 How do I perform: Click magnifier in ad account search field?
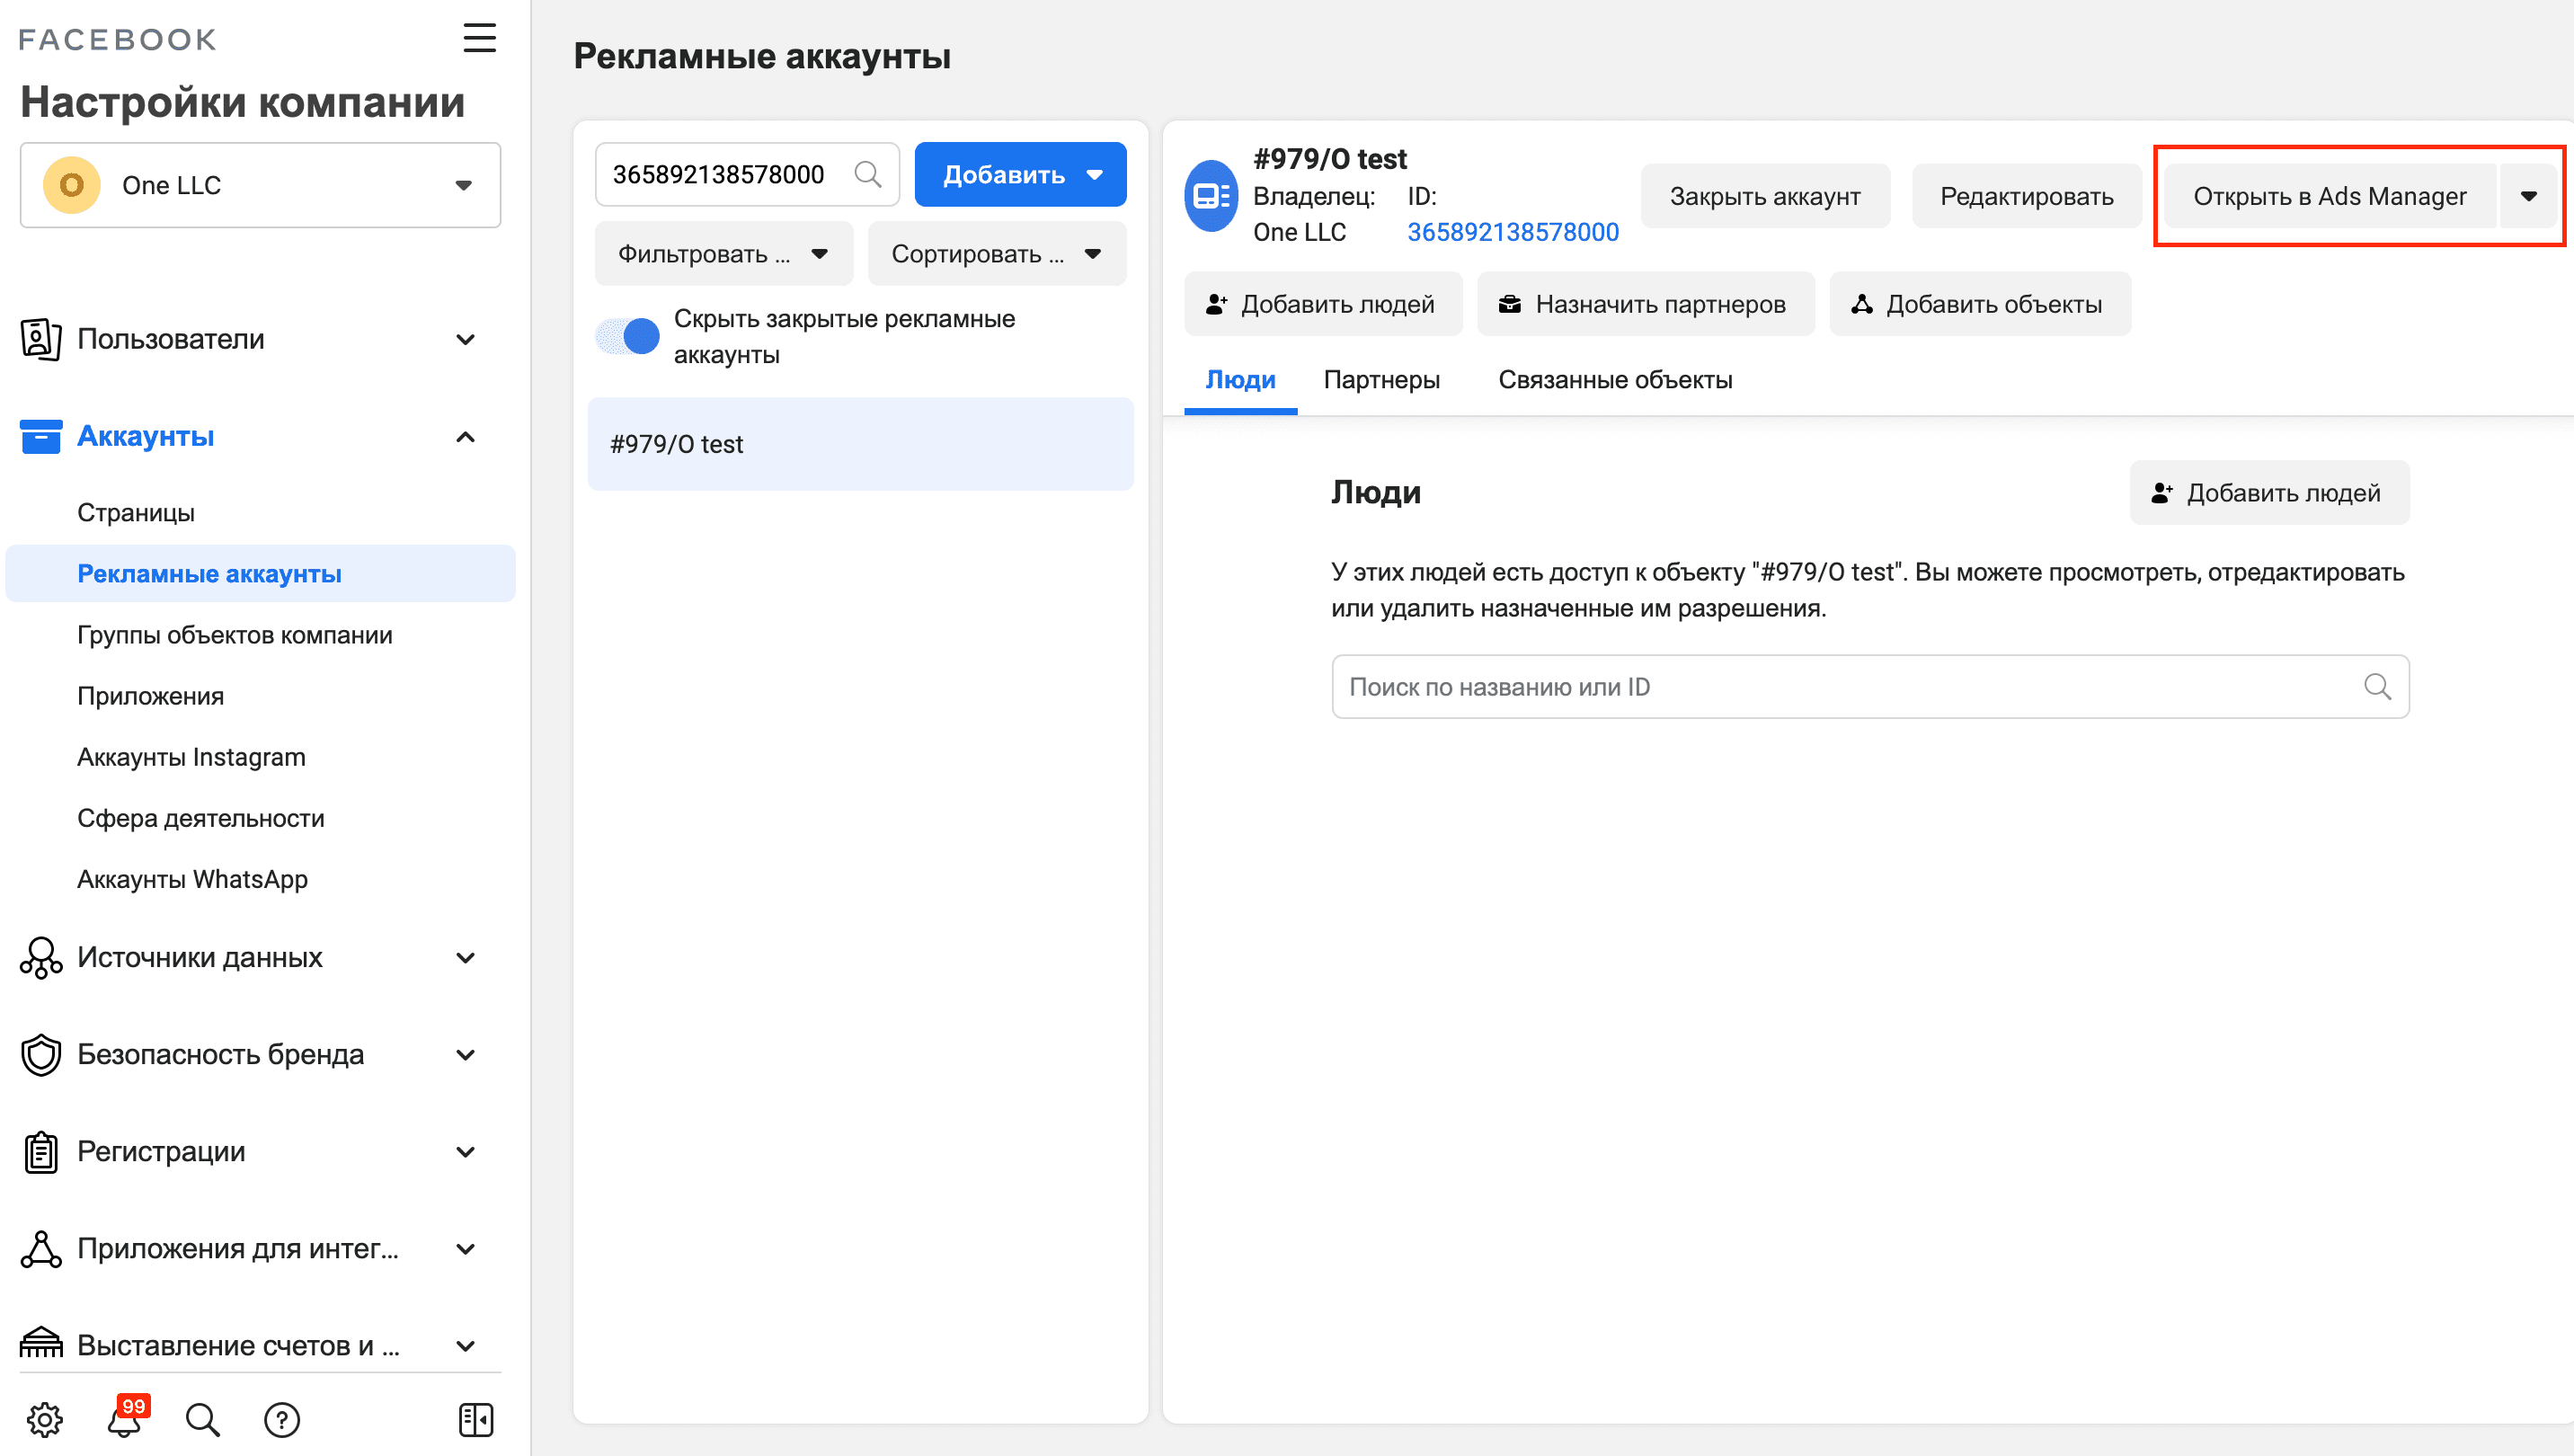868,174
